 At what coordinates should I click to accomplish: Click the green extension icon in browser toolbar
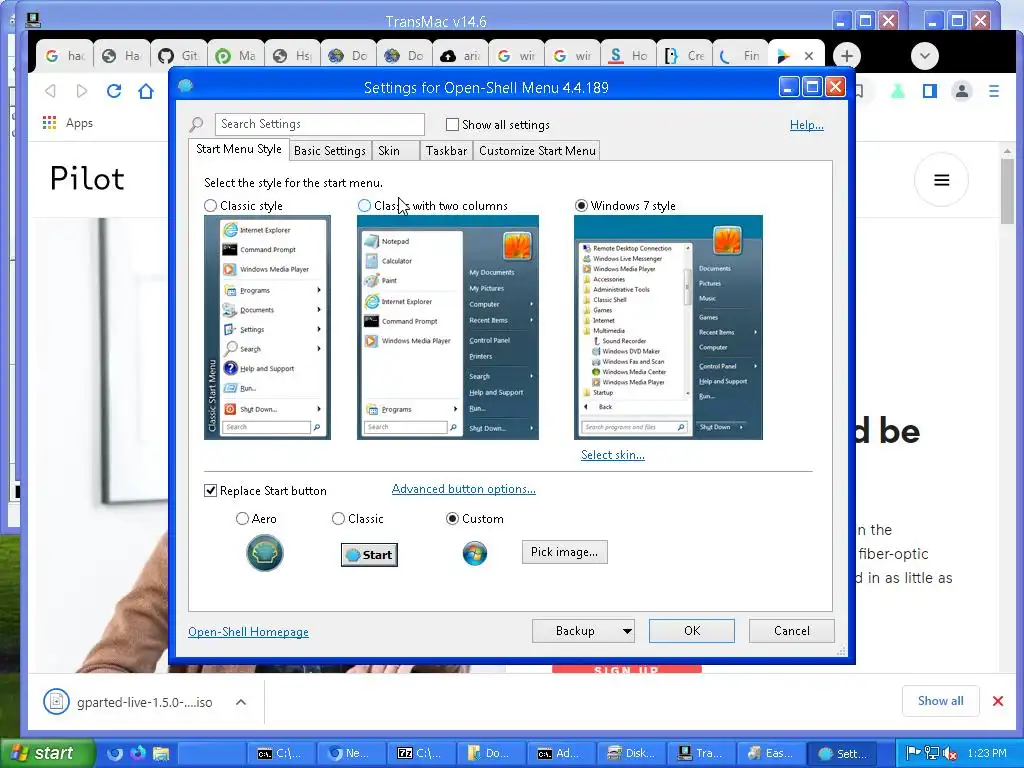point(898,91)
